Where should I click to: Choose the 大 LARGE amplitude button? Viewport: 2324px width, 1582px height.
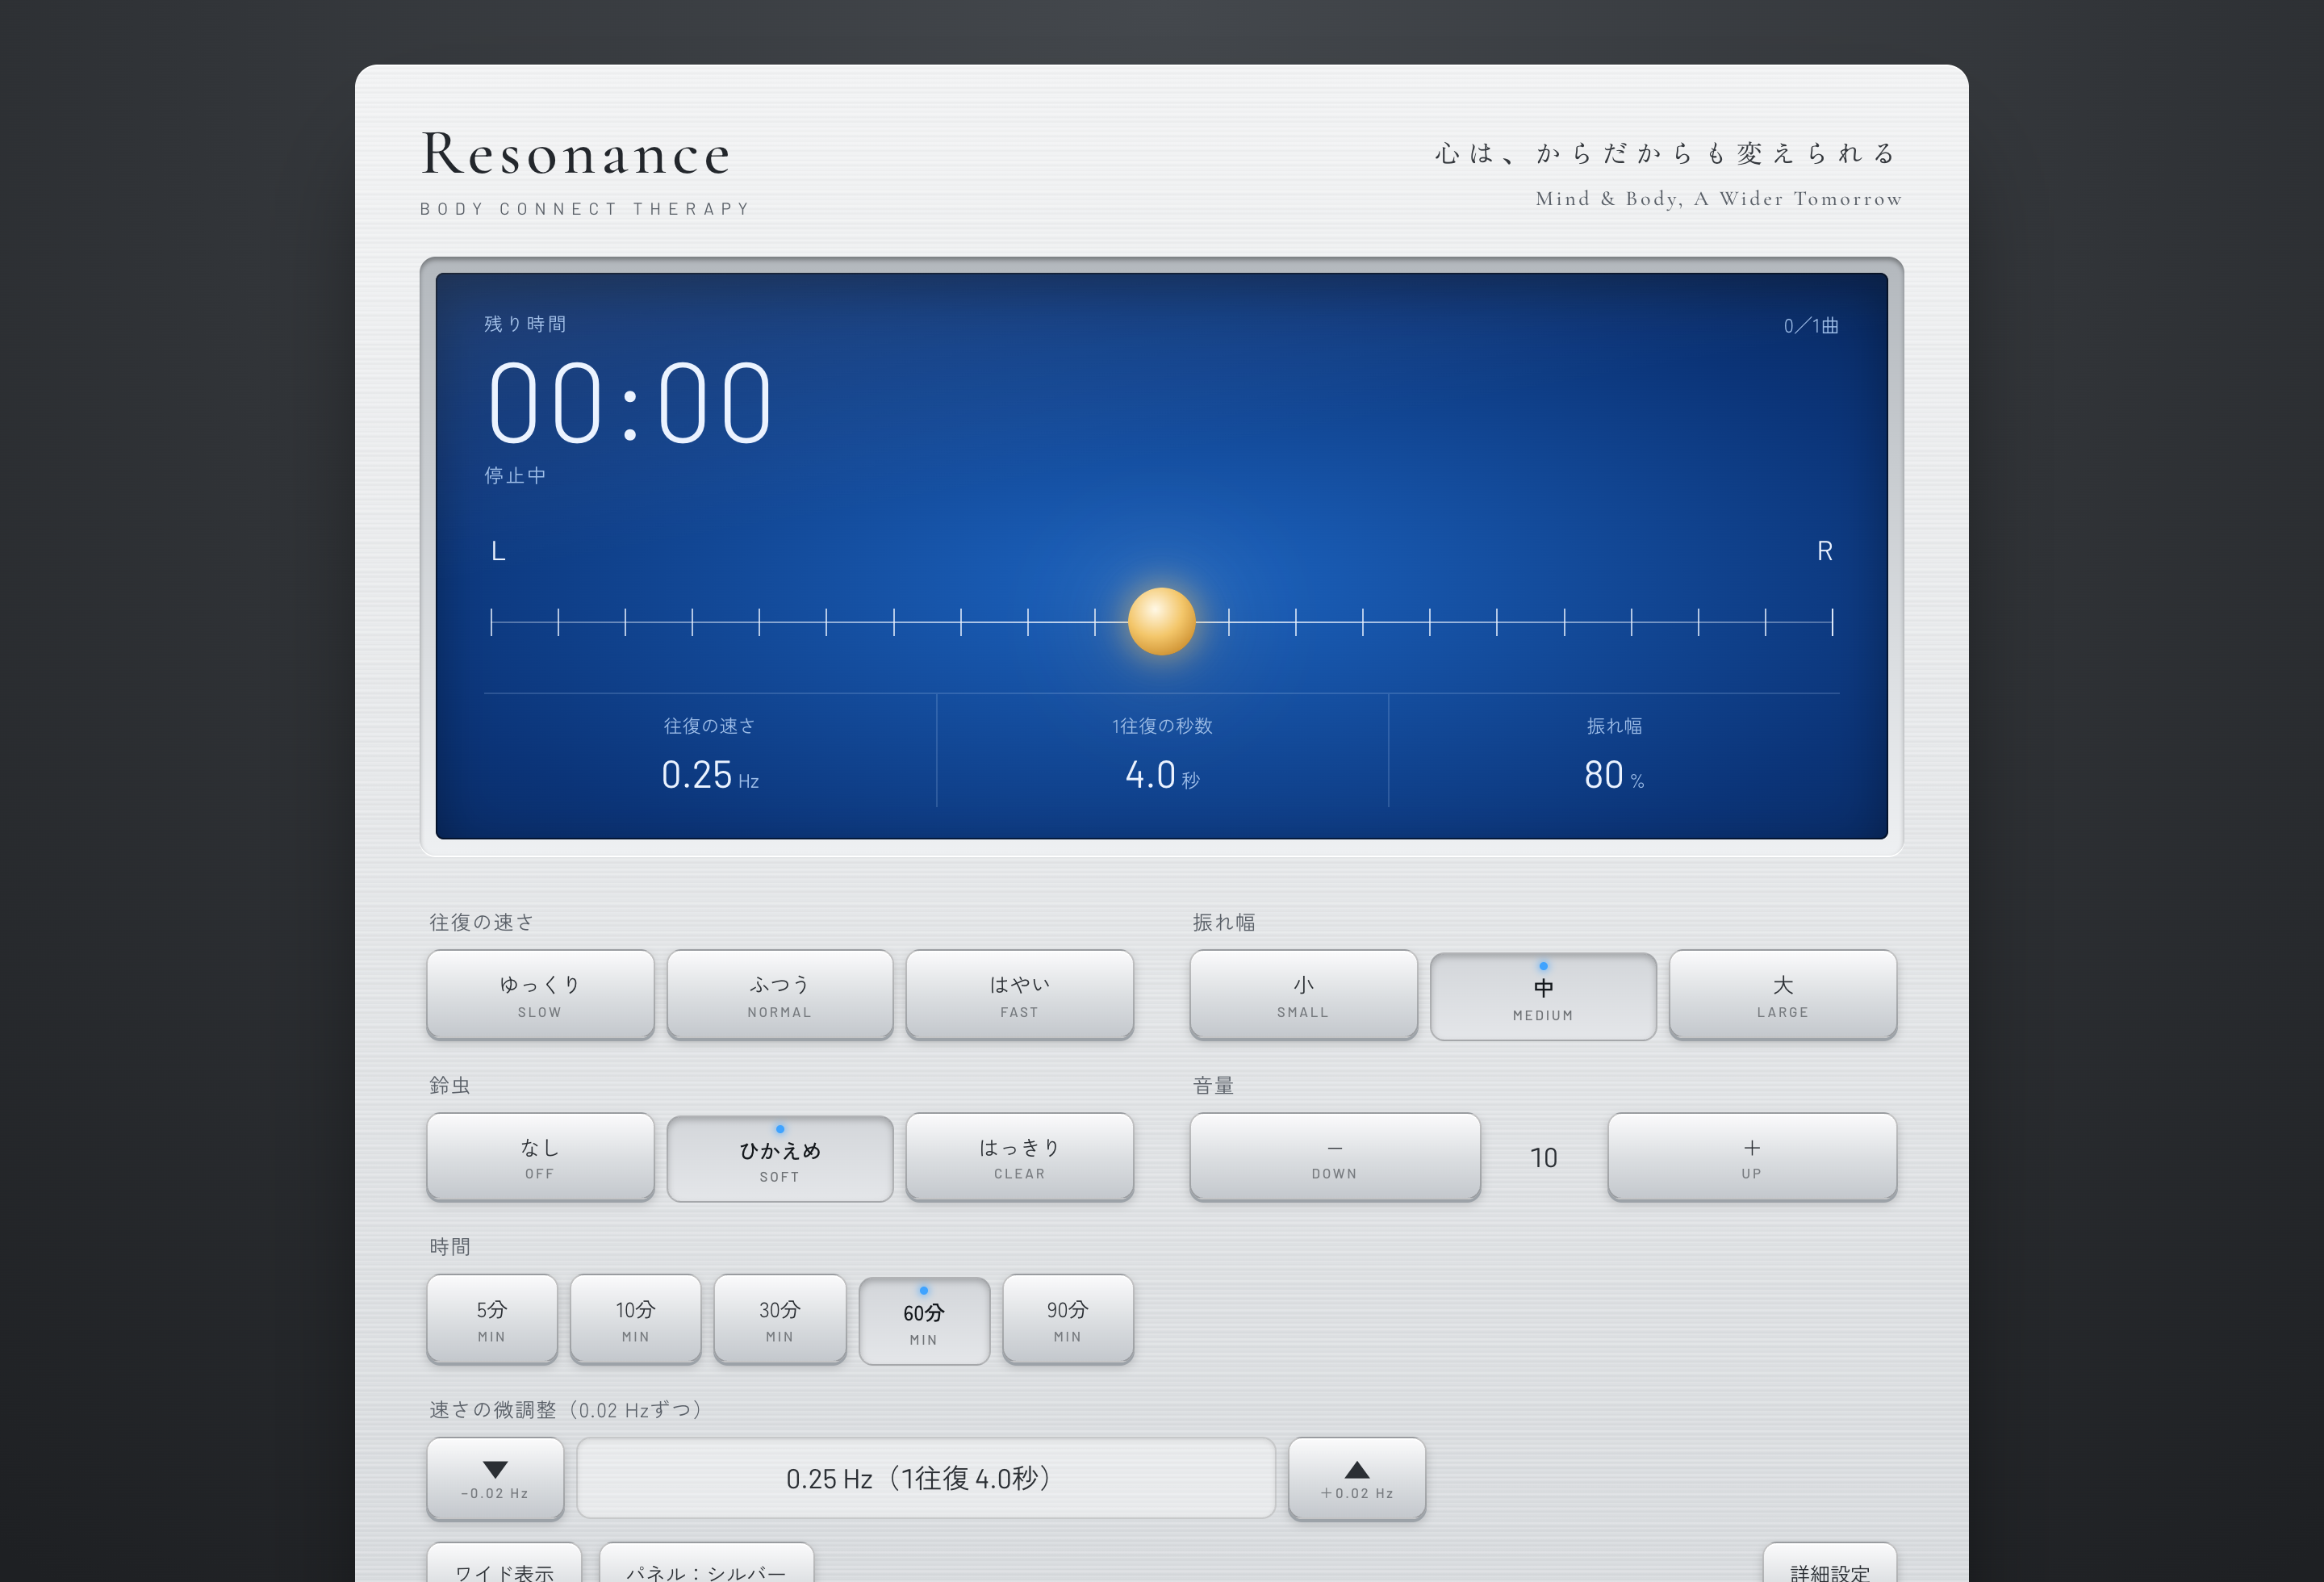(x=1783, y=995)
